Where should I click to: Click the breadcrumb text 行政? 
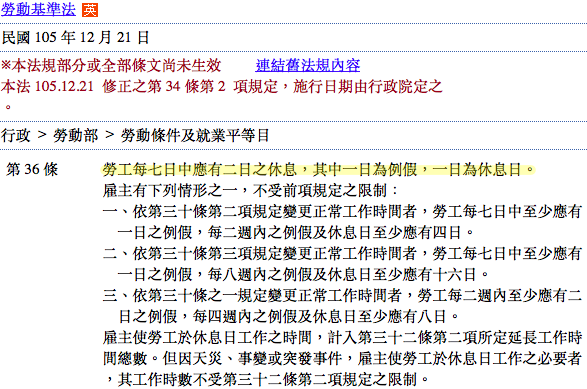click(x=15, y=135)
